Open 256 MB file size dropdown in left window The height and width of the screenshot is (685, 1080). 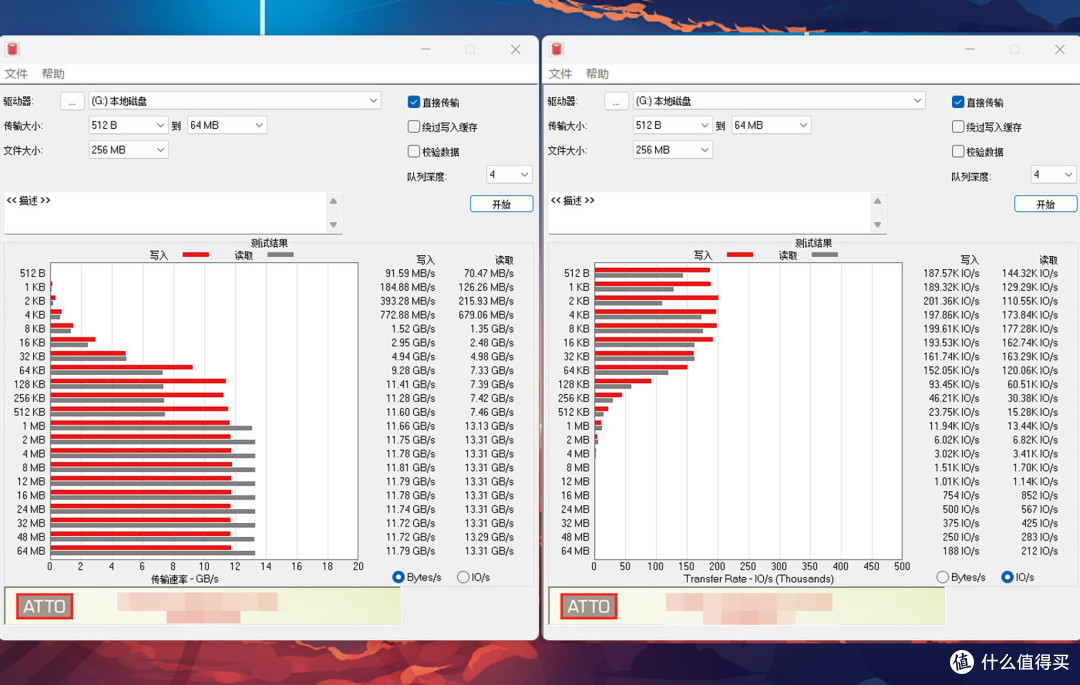(128, 150)
